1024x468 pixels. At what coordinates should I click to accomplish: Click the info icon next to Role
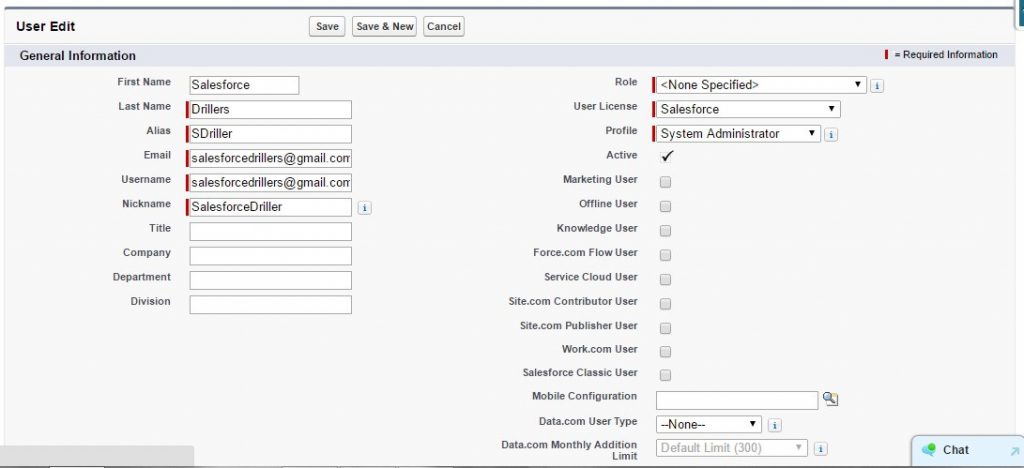click(877, 86)
